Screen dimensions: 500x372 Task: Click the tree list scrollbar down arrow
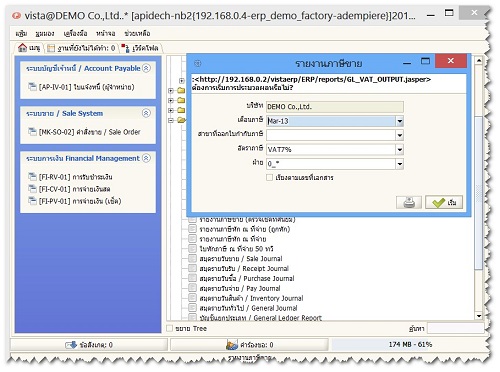pos(479,316)
